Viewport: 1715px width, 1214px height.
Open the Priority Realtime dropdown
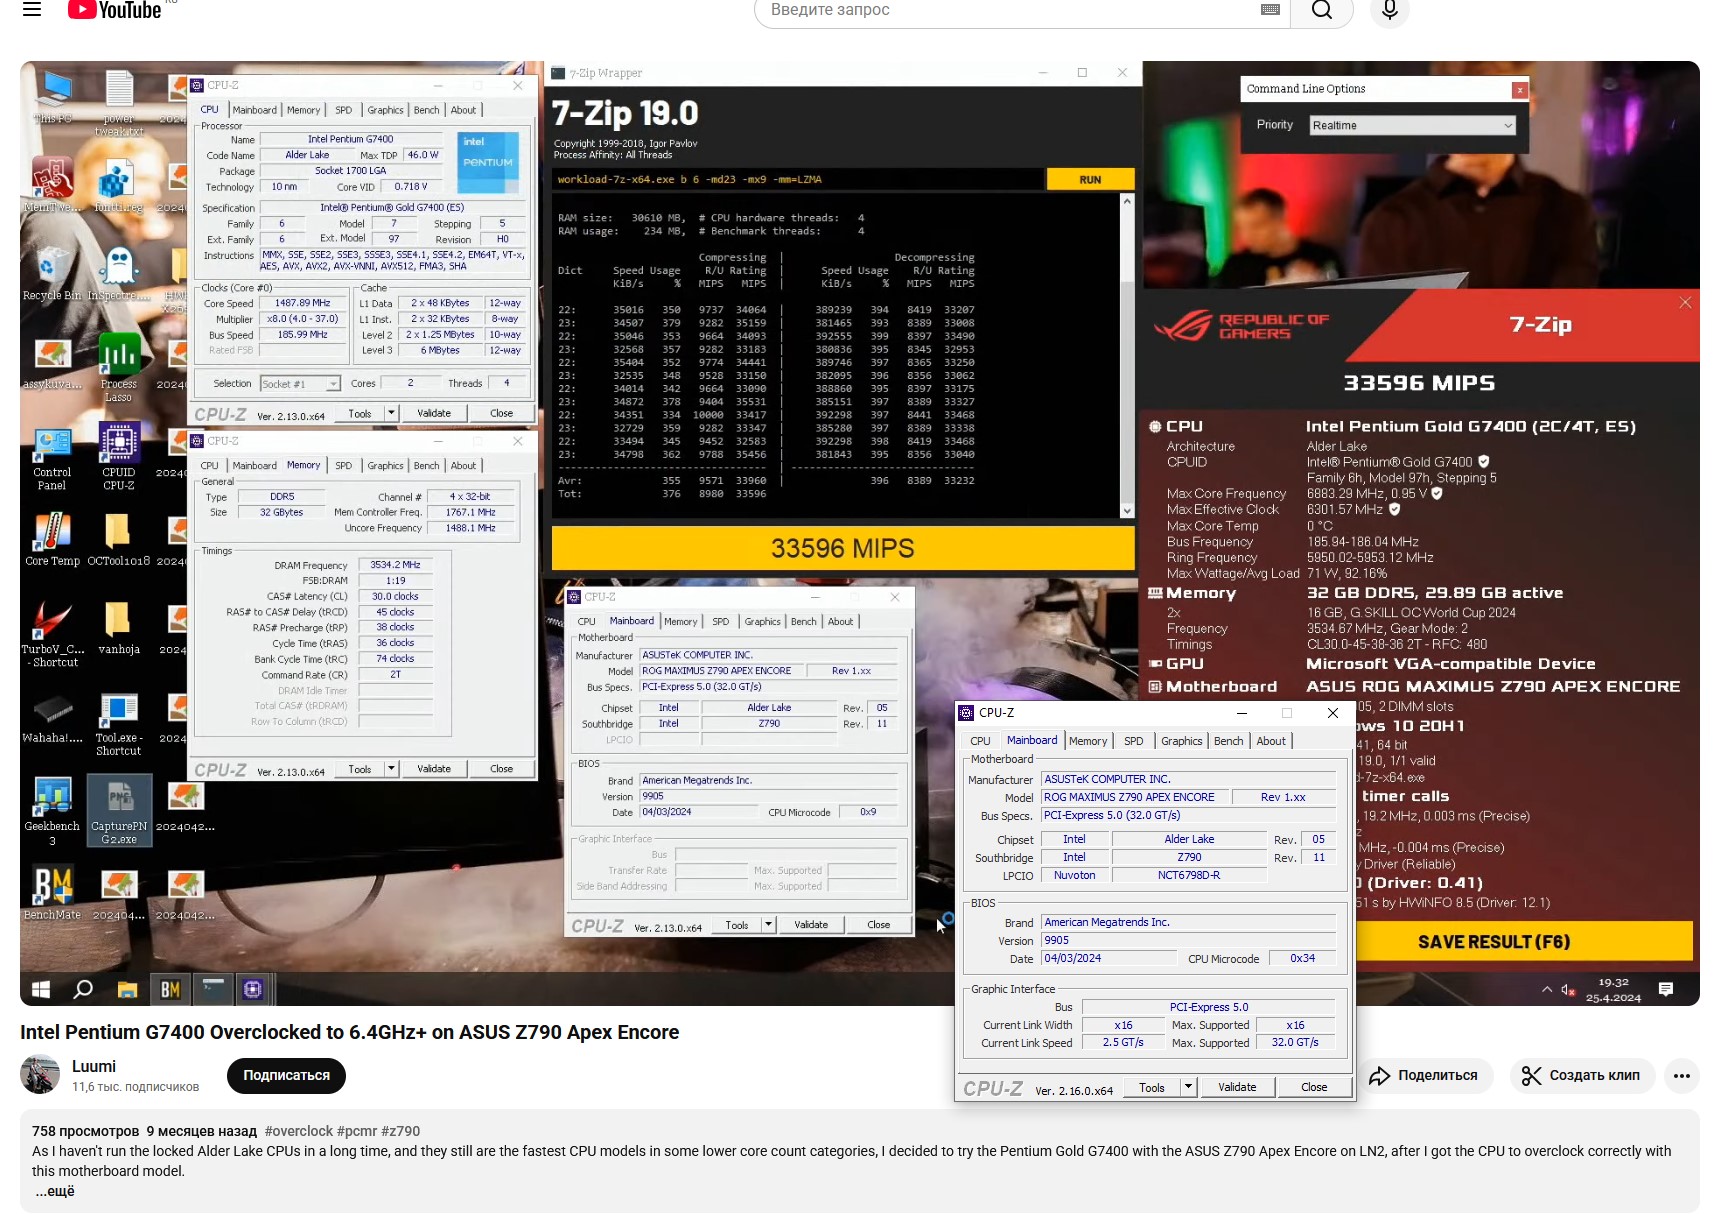point(1412,125)
